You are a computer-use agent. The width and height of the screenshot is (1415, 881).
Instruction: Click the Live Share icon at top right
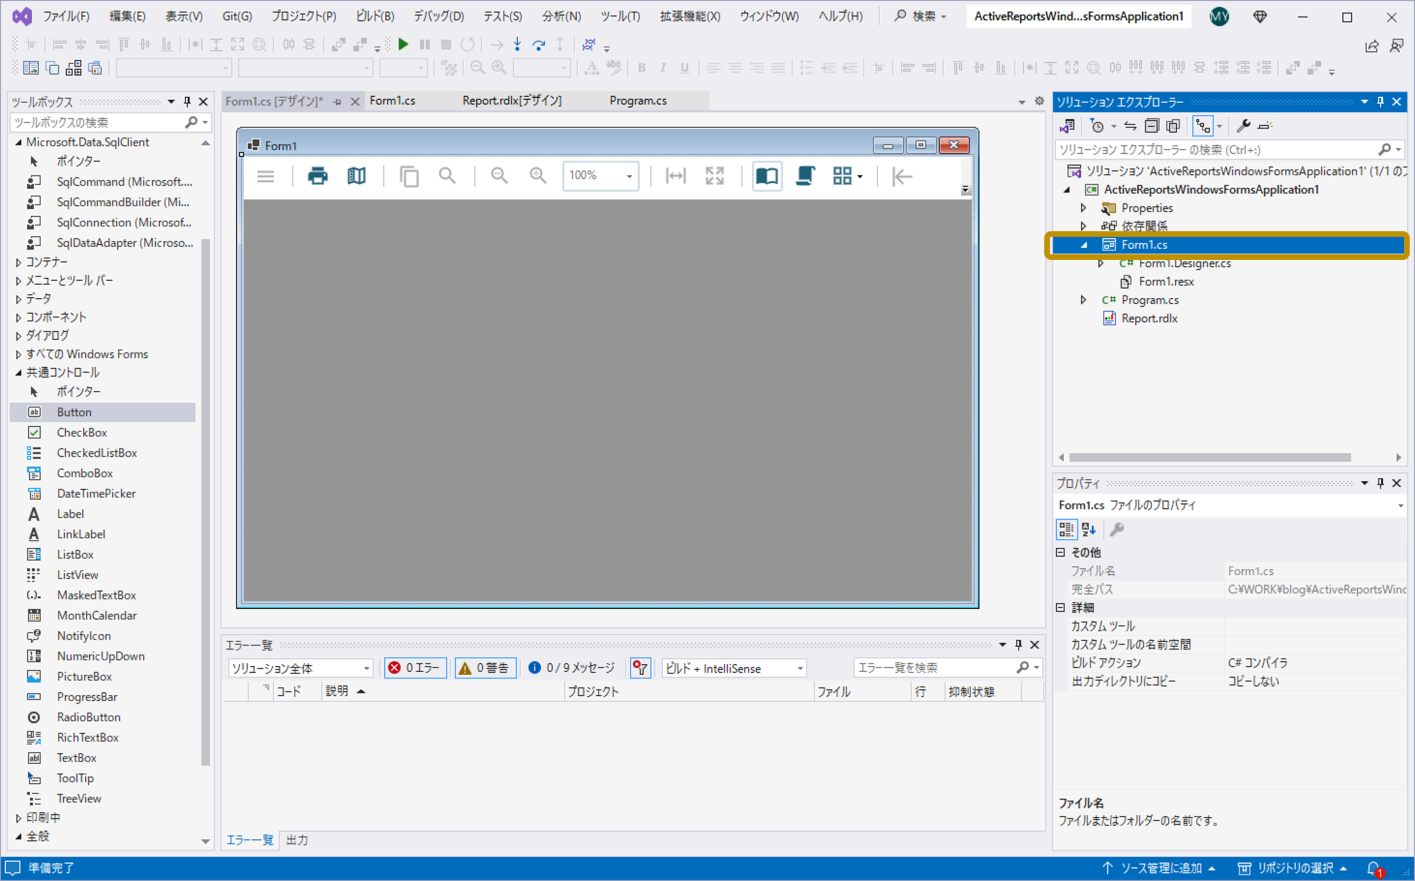point(1372,46)
